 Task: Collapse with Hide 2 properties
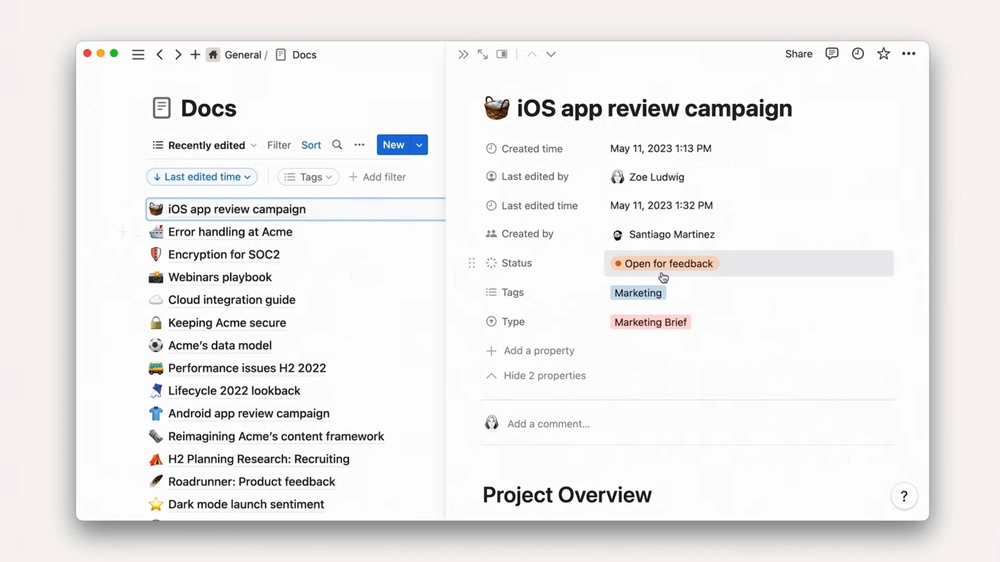536,376
